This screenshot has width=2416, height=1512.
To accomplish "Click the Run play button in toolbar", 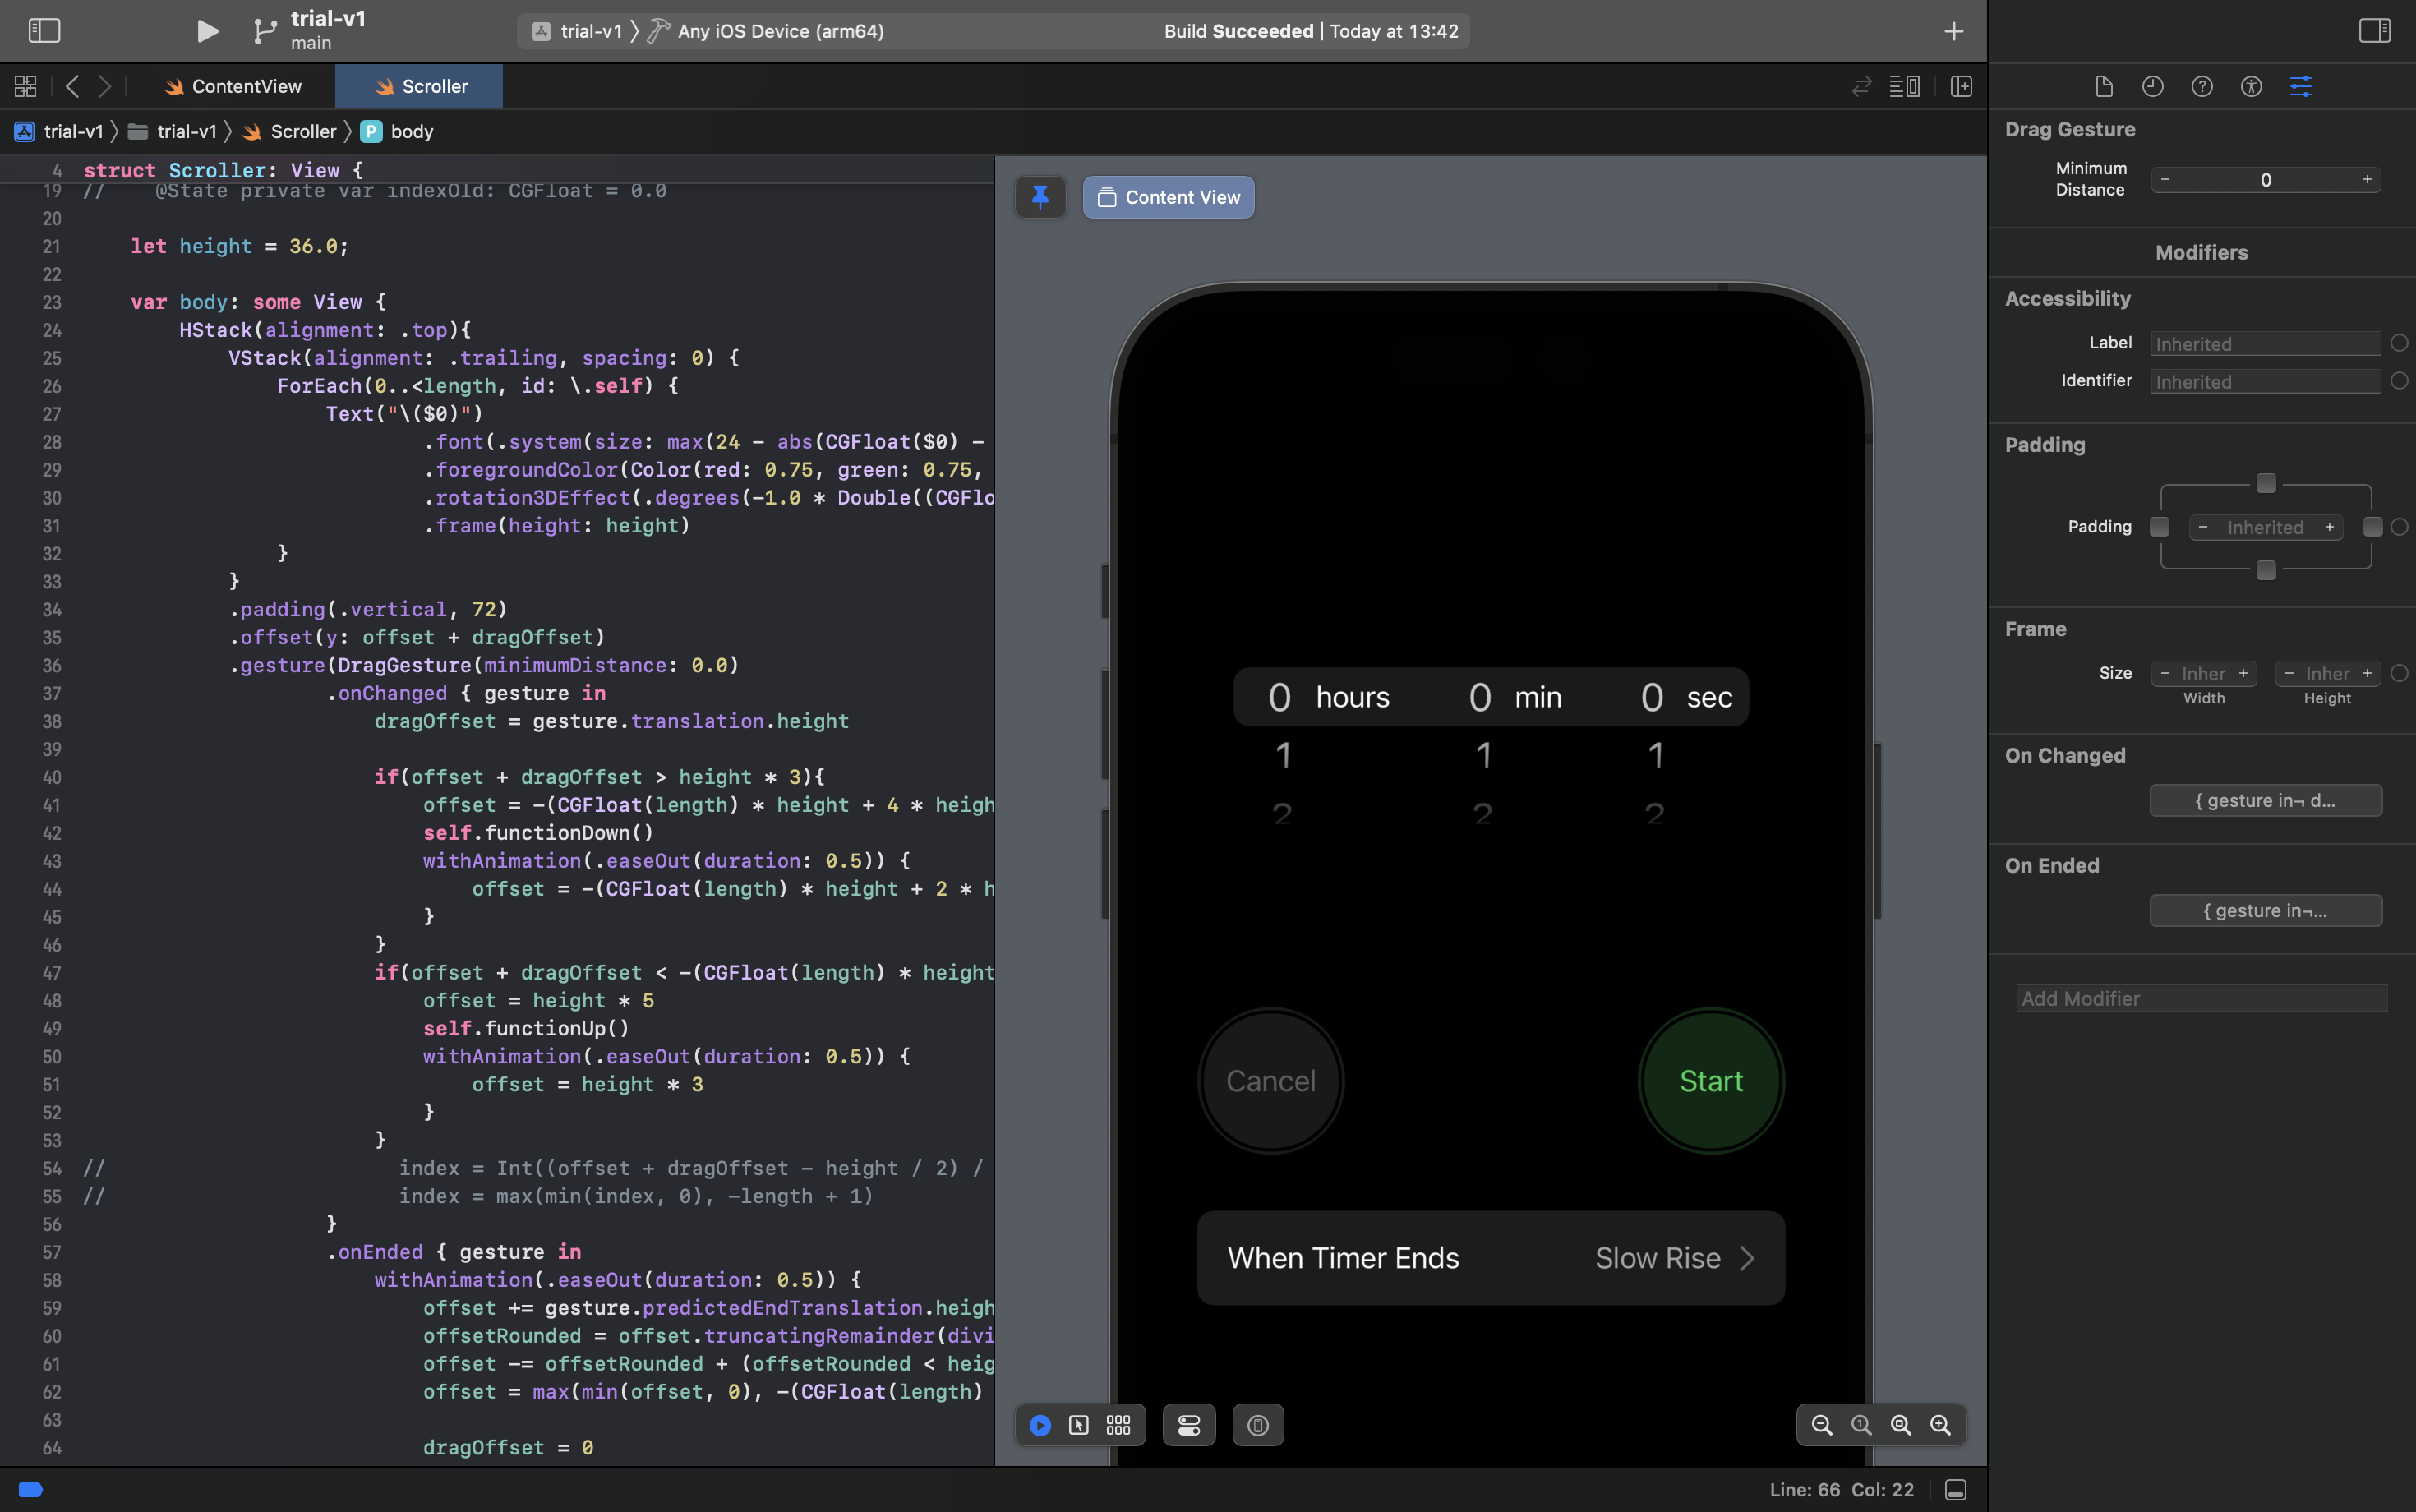I will (207, 31).
